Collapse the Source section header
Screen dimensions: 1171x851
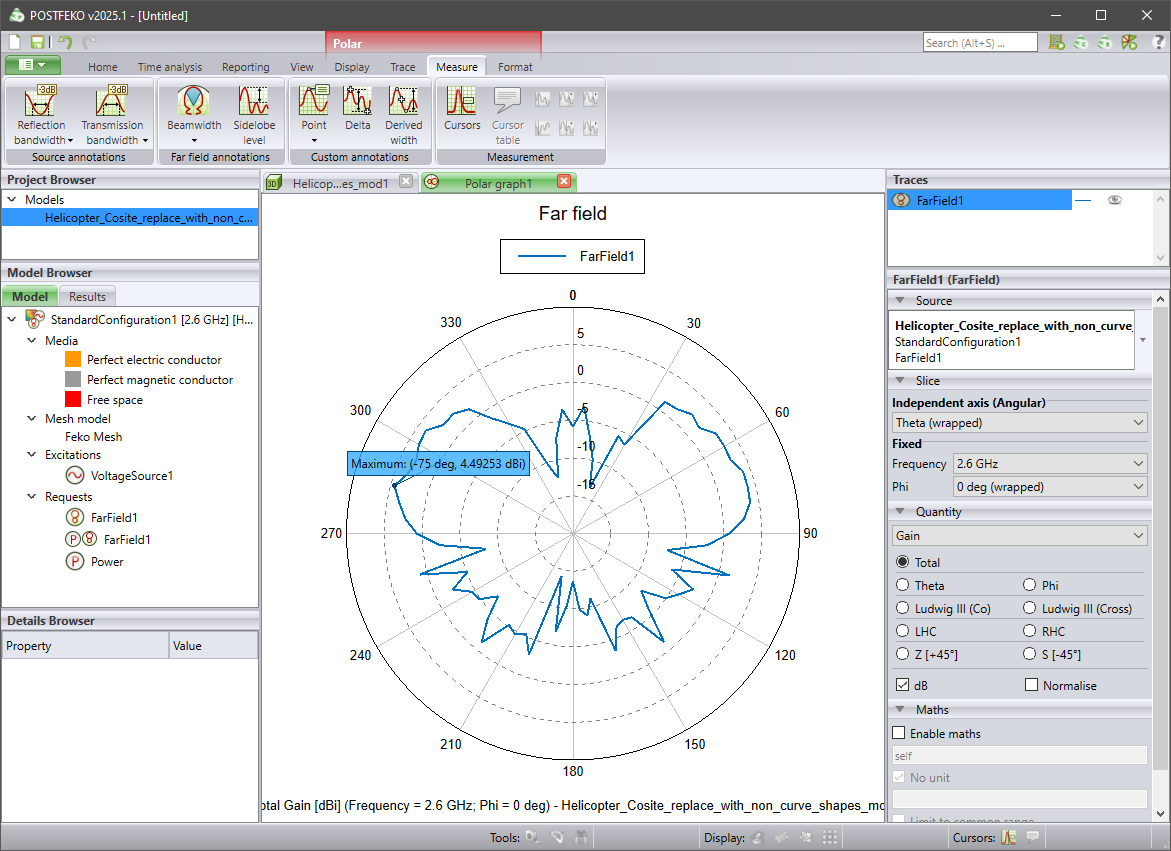pyautogui.click(x=1019, y=300)
